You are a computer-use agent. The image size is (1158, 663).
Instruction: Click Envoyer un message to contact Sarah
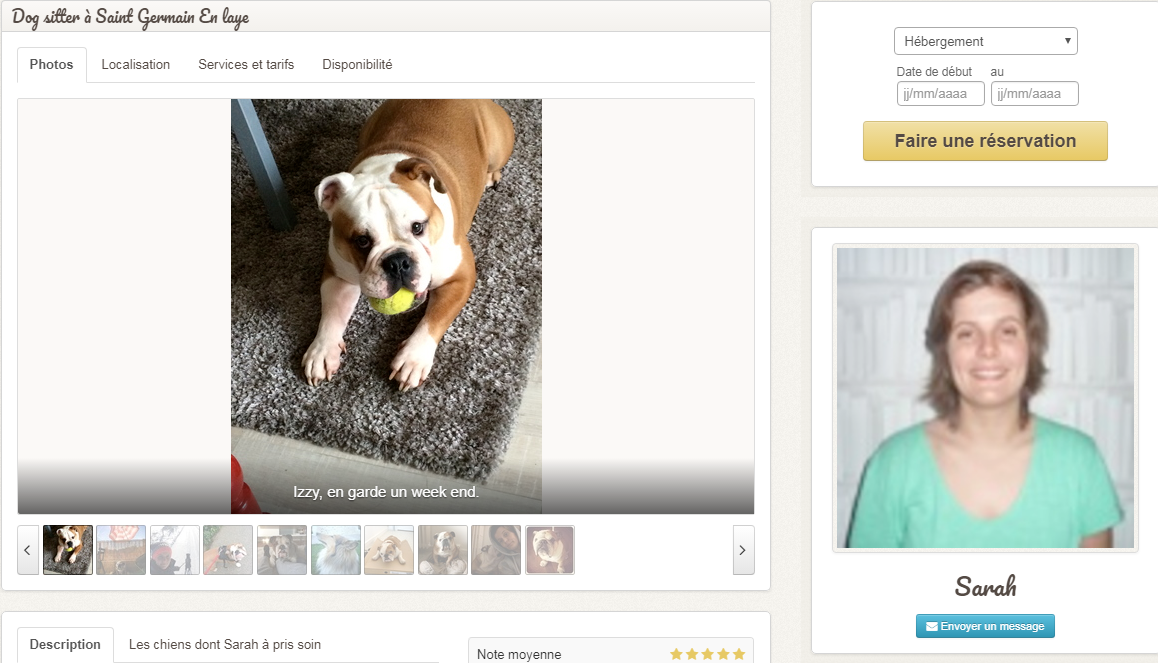(x=985, y=625)
